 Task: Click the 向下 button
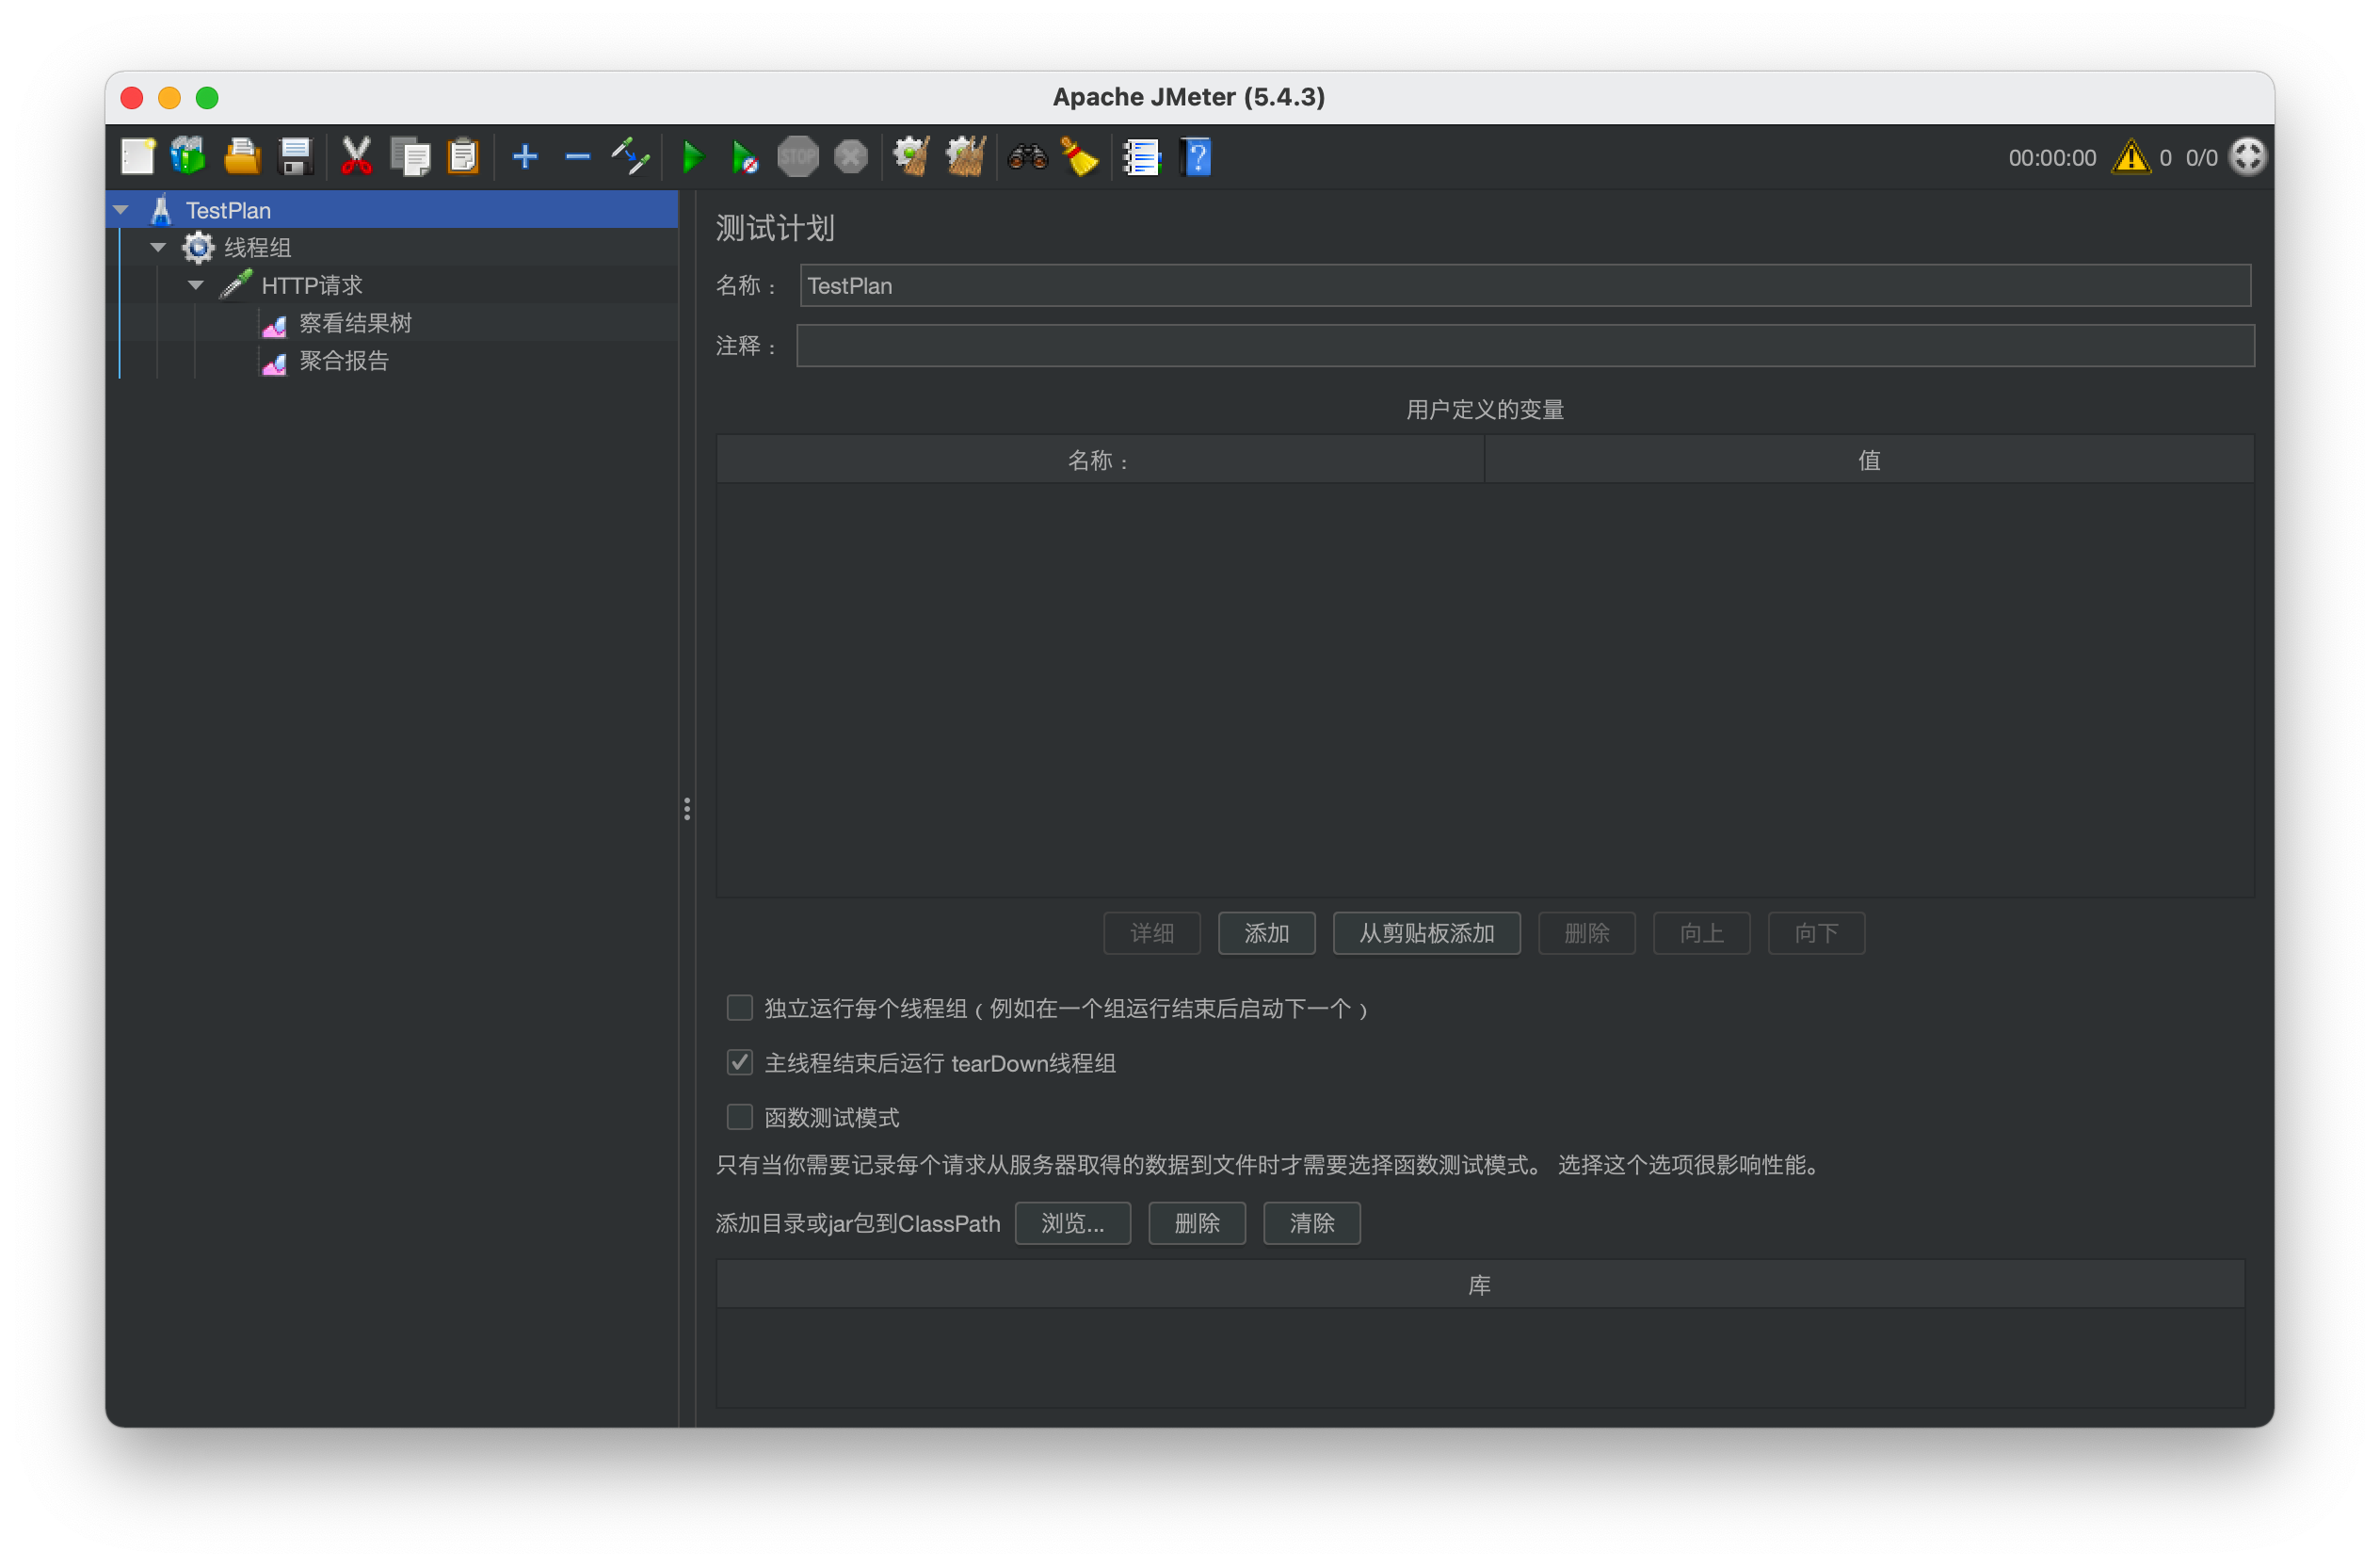(1817, 933)
